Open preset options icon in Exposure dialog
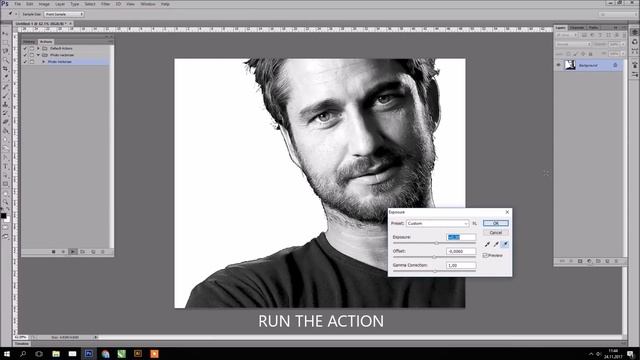Image resolution: width=640 pixels, height=360 pixels. point(474,223)
